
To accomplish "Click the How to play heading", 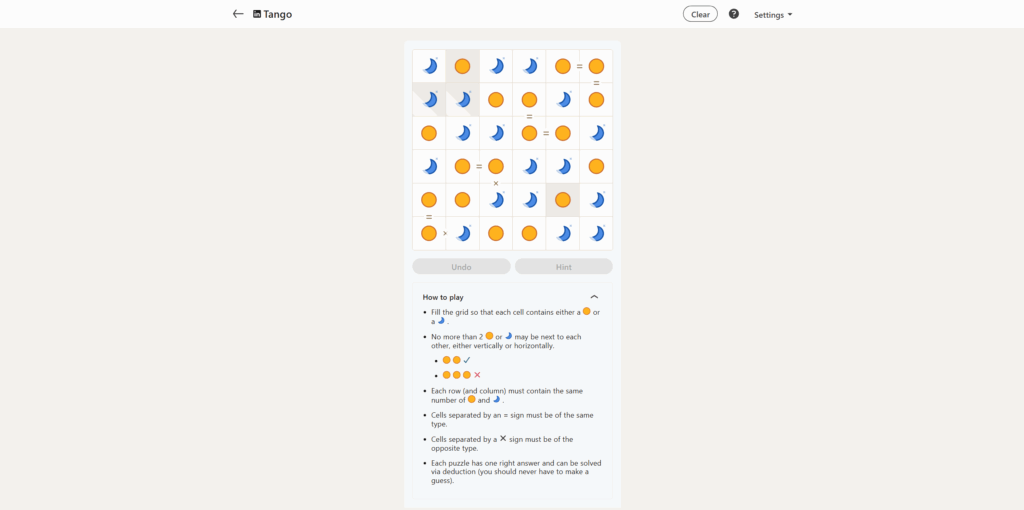I will [443, 297].
